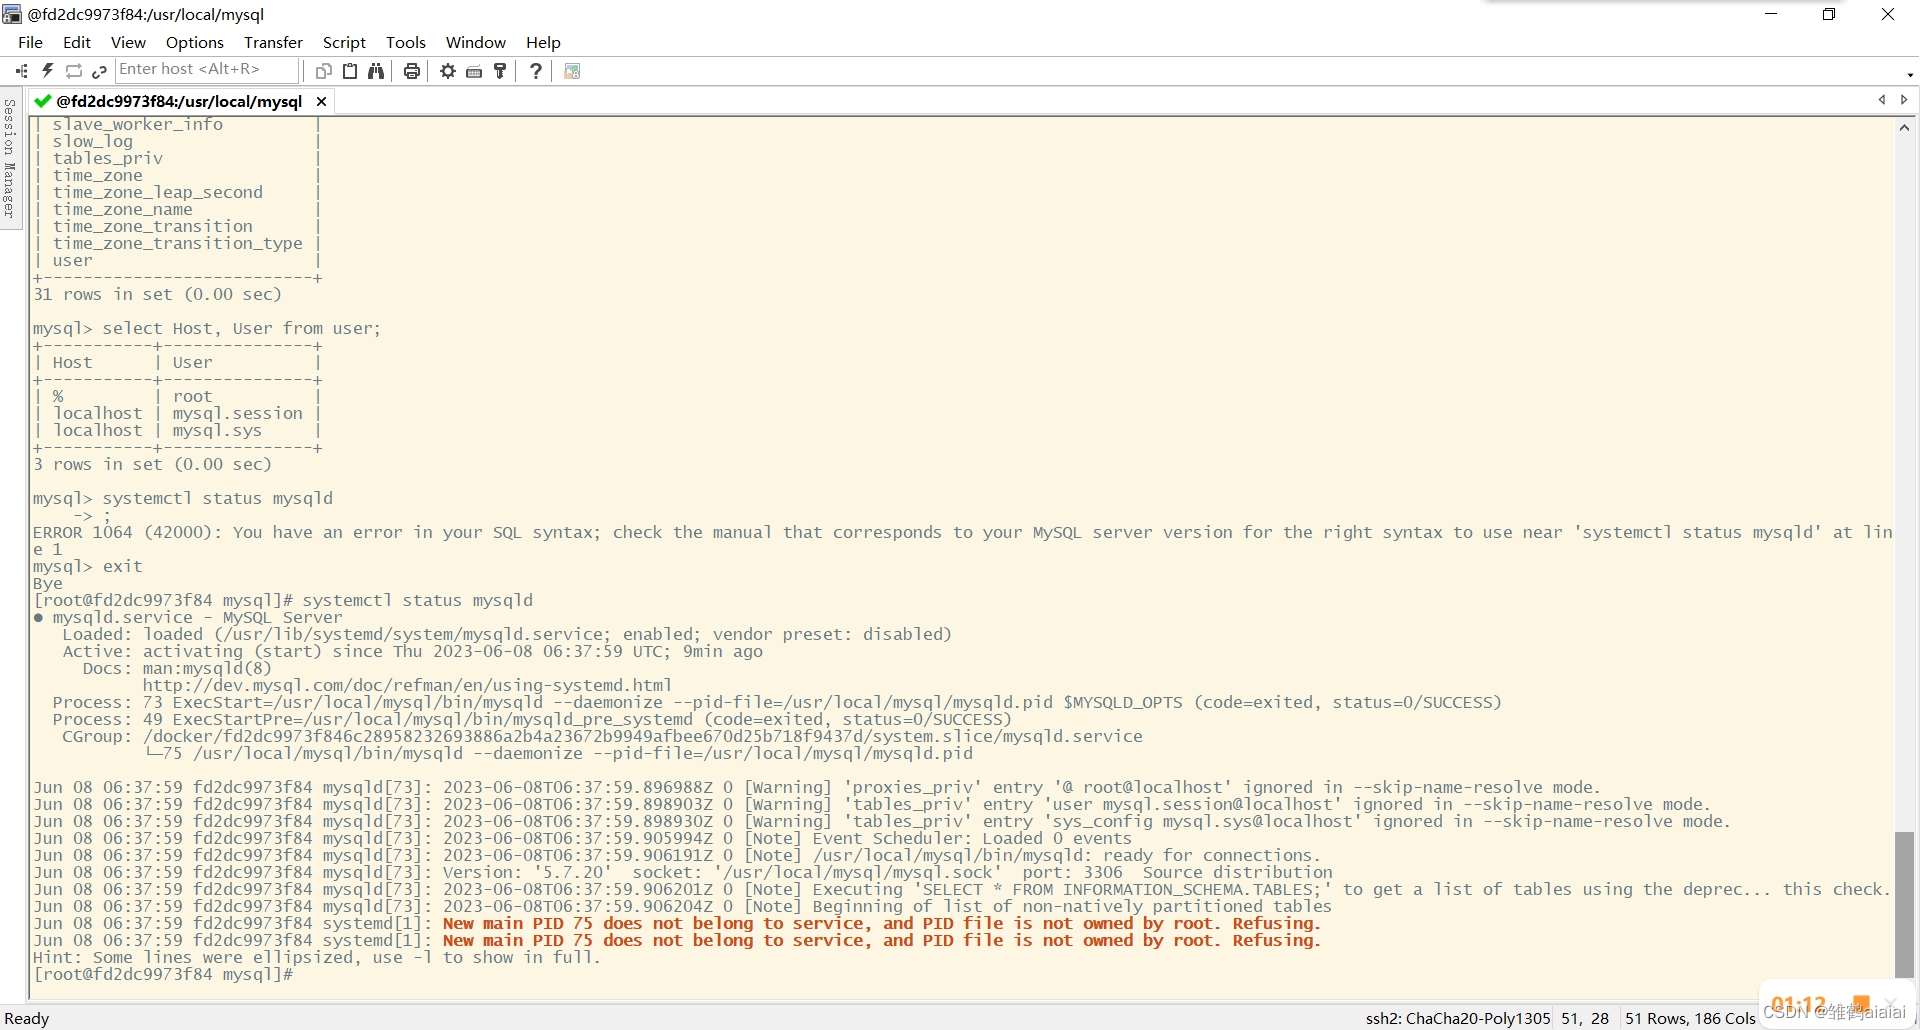Viewport: 1920px width, 1030px height.
Task: Open the Help menu
Action: click(543, 42)
